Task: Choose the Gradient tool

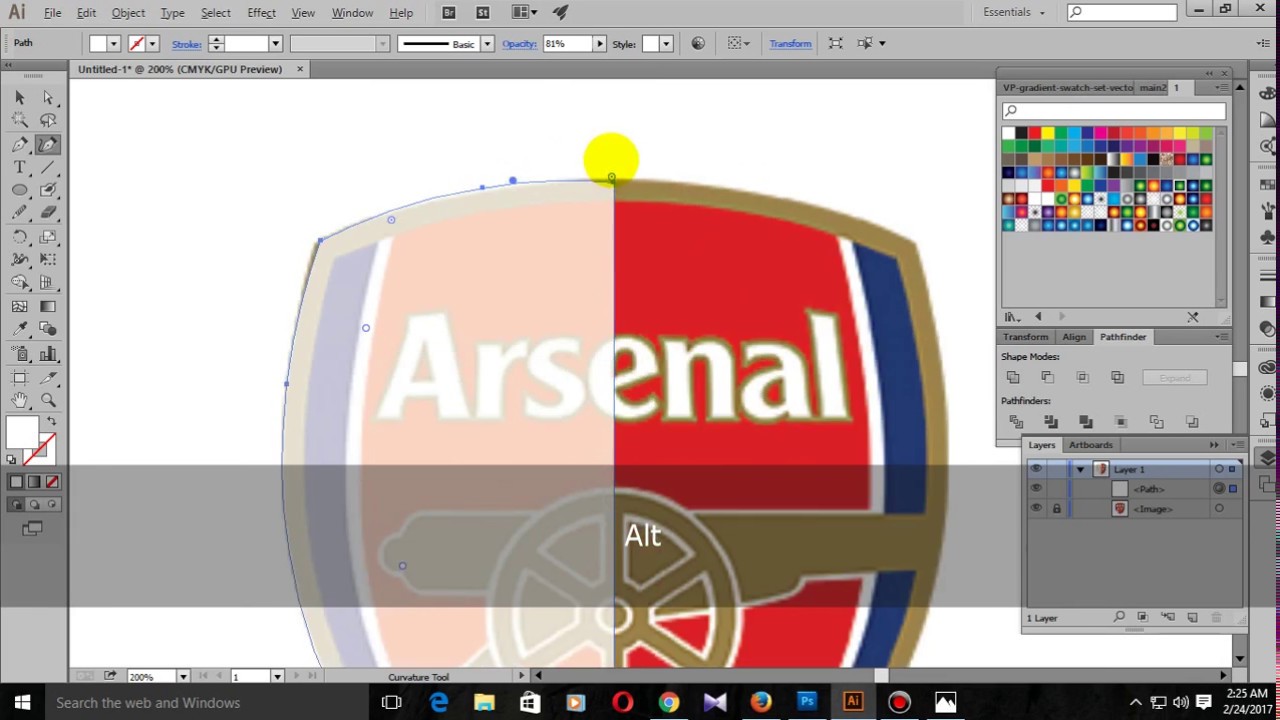Action: (x=46, y=304)
